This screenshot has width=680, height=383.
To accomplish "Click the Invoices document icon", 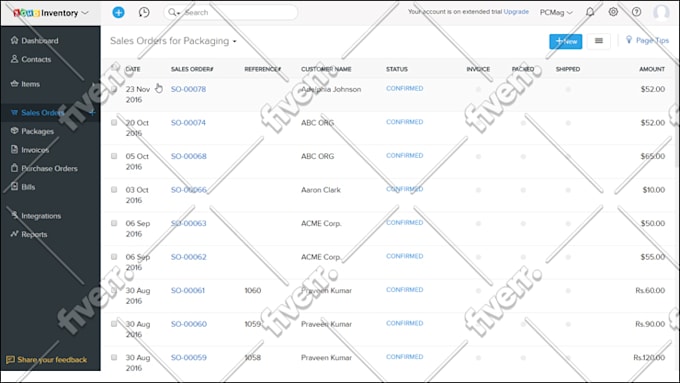I will click(x=14, y=149).
